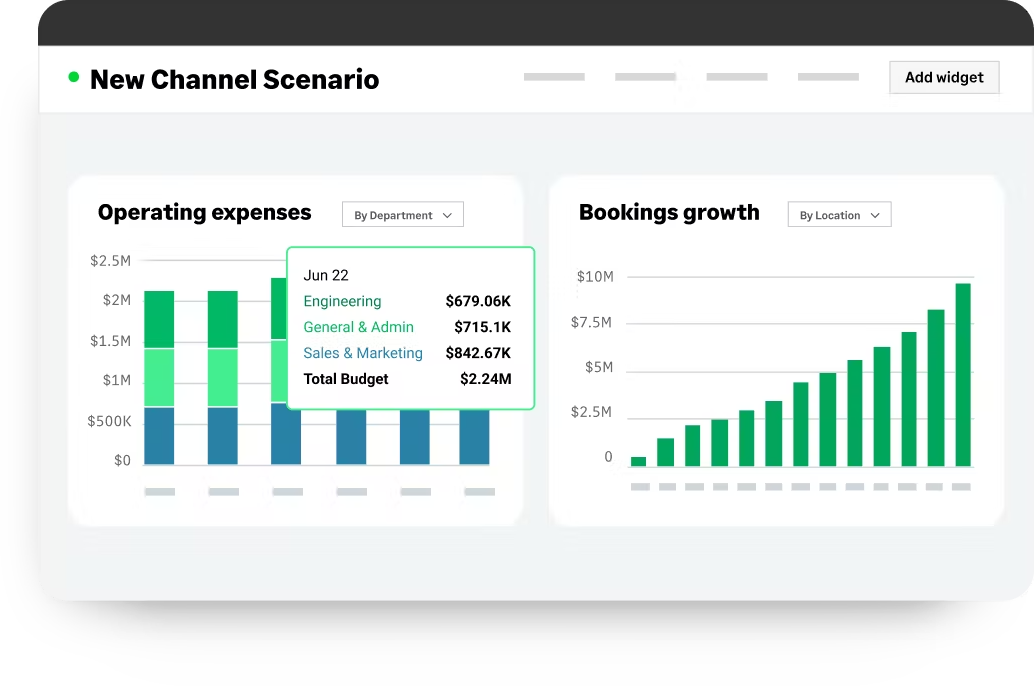
Task: Open the first gray placeholder header menu item
Action: click(554, 77)
